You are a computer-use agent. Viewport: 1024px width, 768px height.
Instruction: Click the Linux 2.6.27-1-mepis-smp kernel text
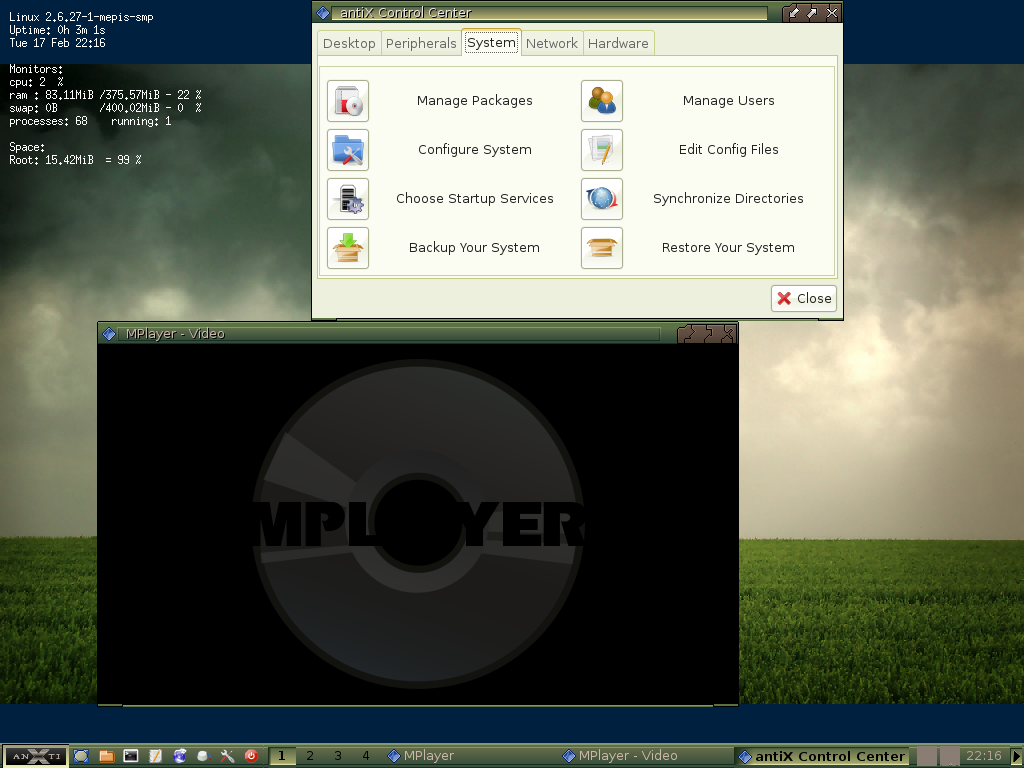click(x=82, y=17)
